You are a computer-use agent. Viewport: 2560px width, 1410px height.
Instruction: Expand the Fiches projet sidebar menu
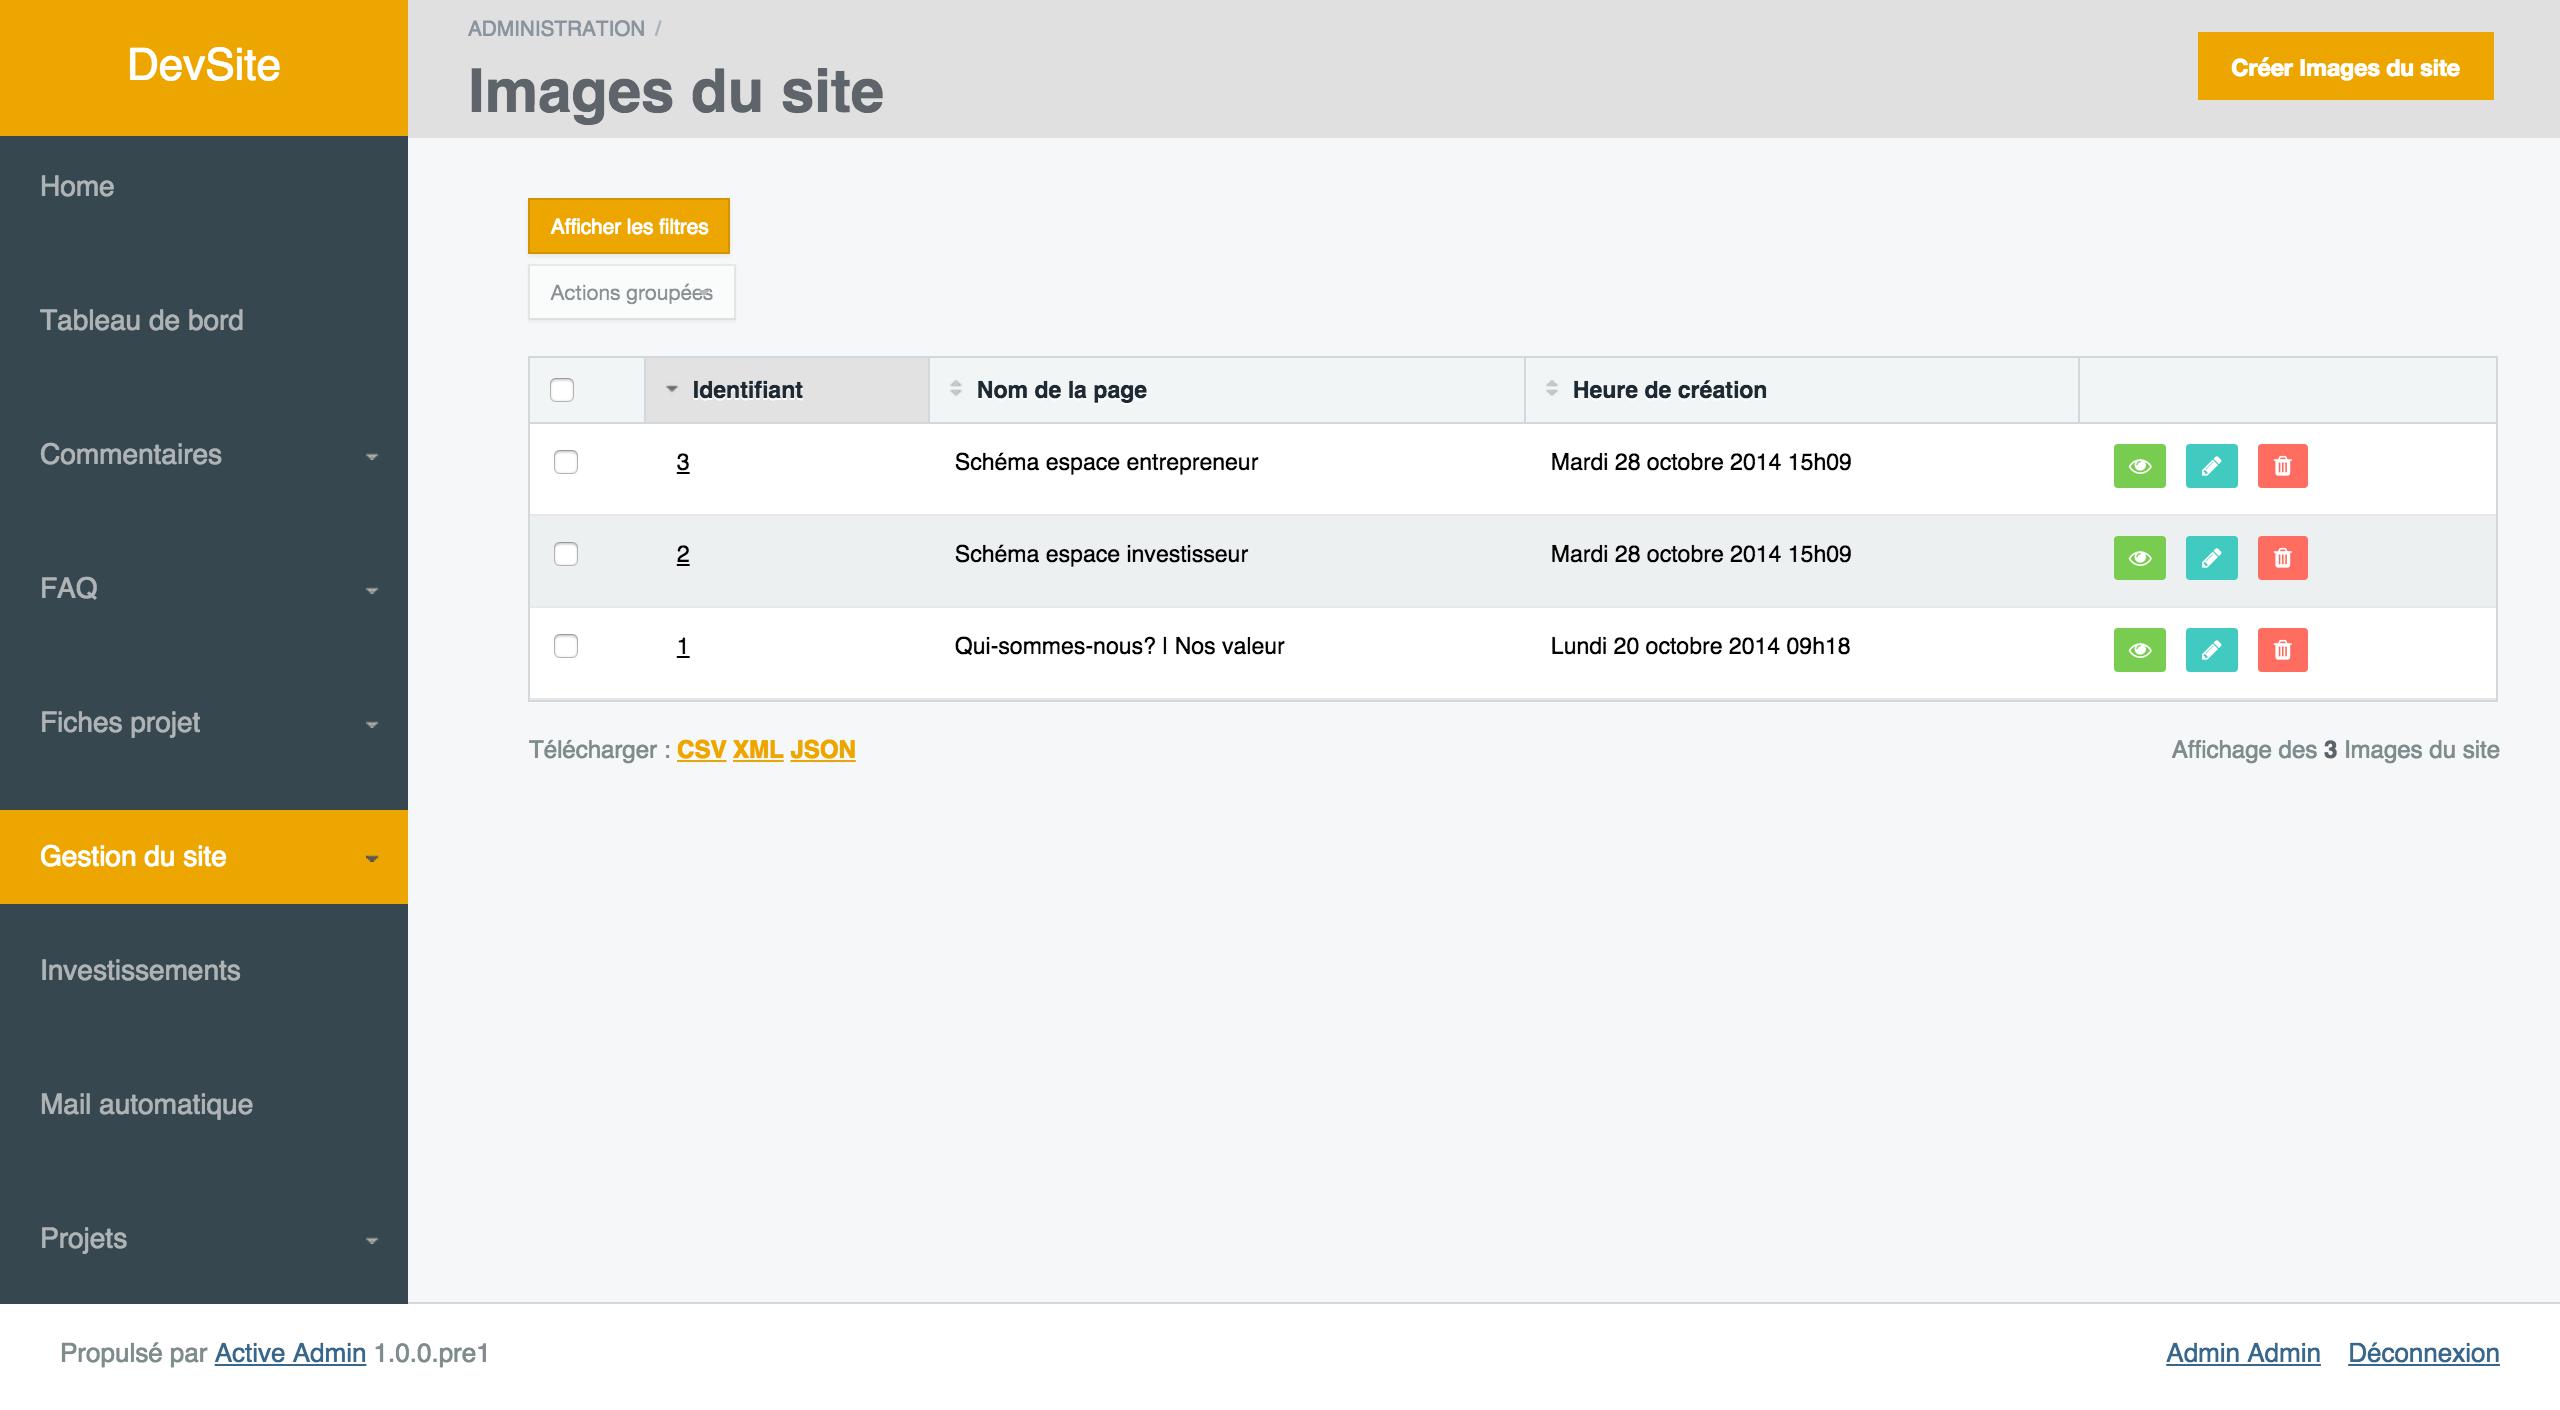pos(204,723)
